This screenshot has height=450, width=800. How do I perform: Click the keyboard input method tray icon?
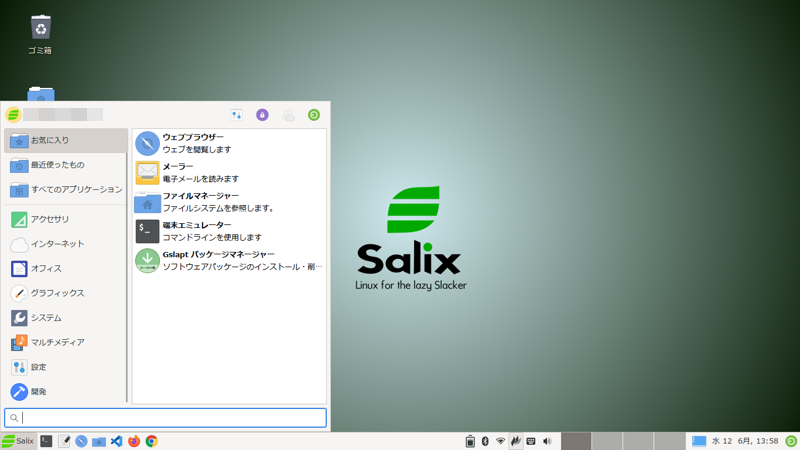click(x=531, y=441)
